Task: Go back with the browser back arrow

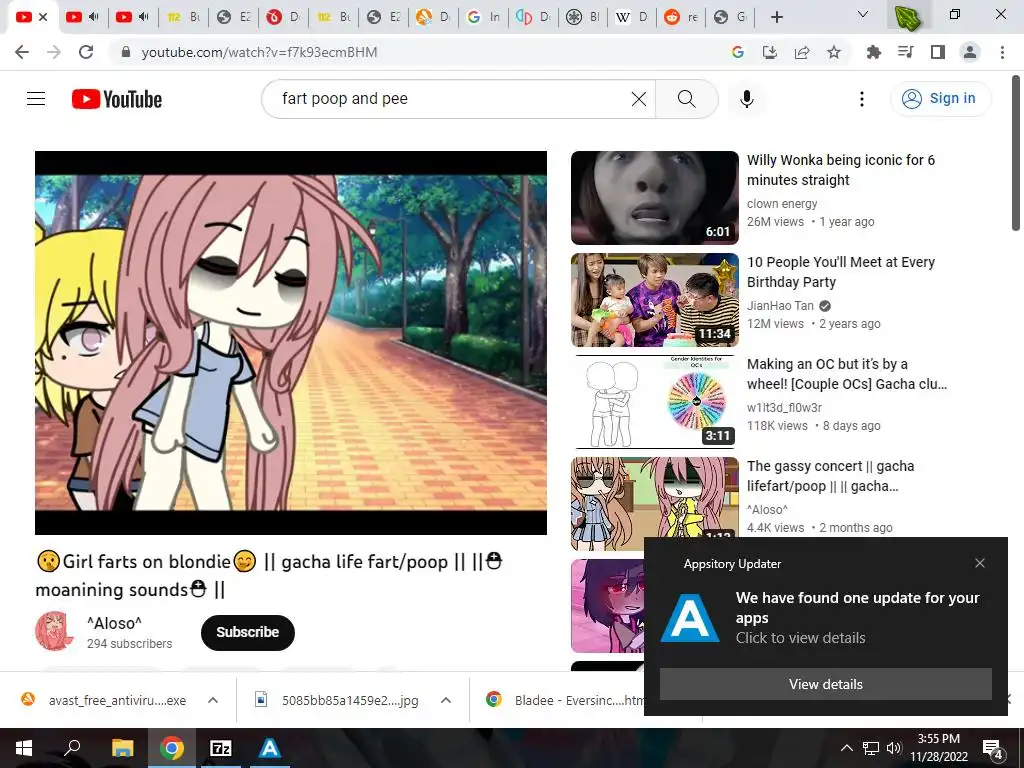Action: [x=22, y=52]
